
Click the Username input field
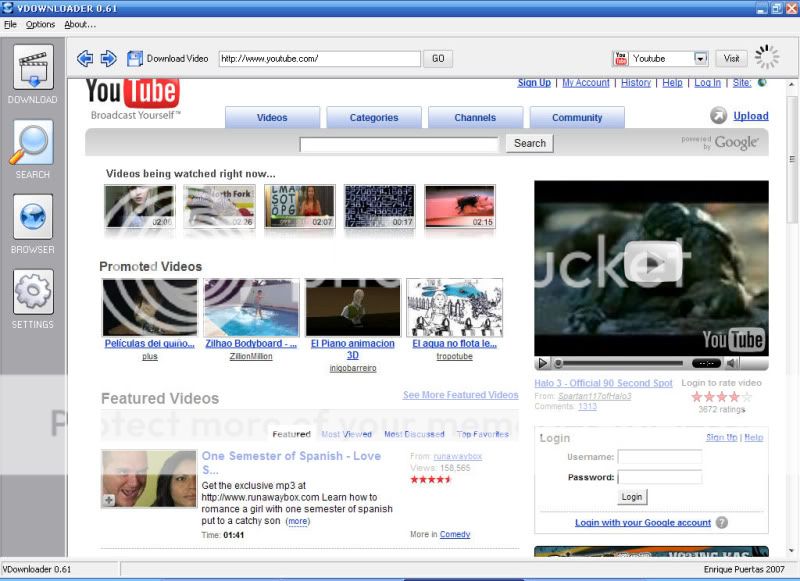click(x=659, y=457)
